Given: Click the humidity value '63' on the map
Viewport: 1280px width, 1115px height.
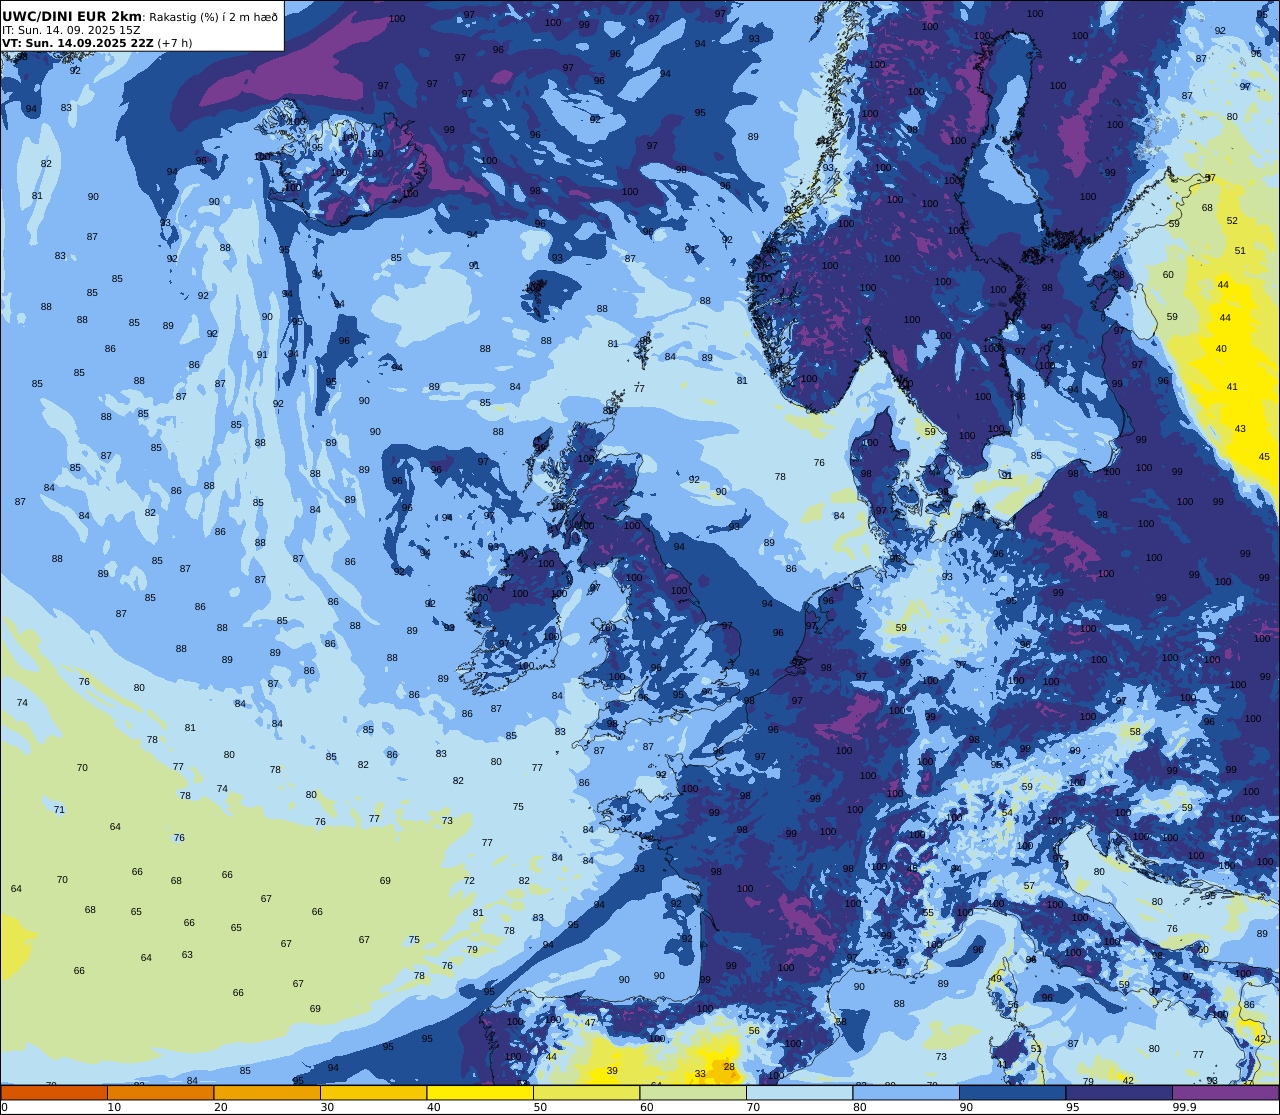Looking at the screenshot, I should click(187, 955).
